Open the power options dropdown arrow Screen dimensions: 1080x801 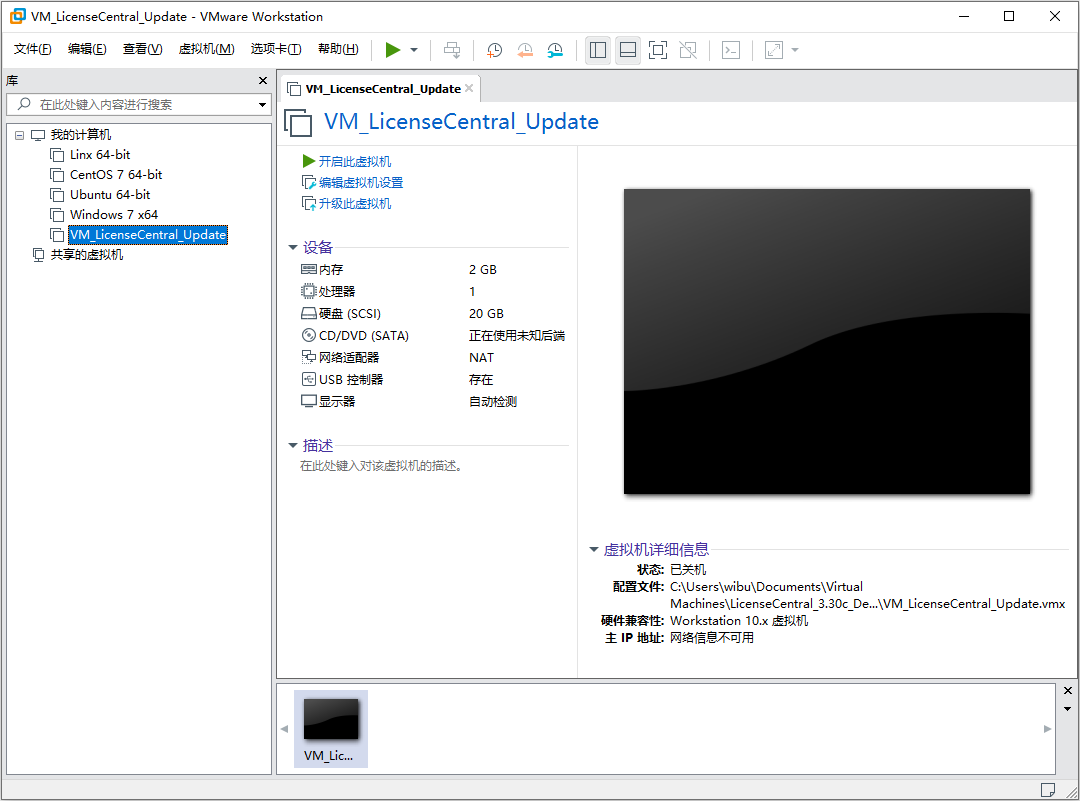pos(414,50)
